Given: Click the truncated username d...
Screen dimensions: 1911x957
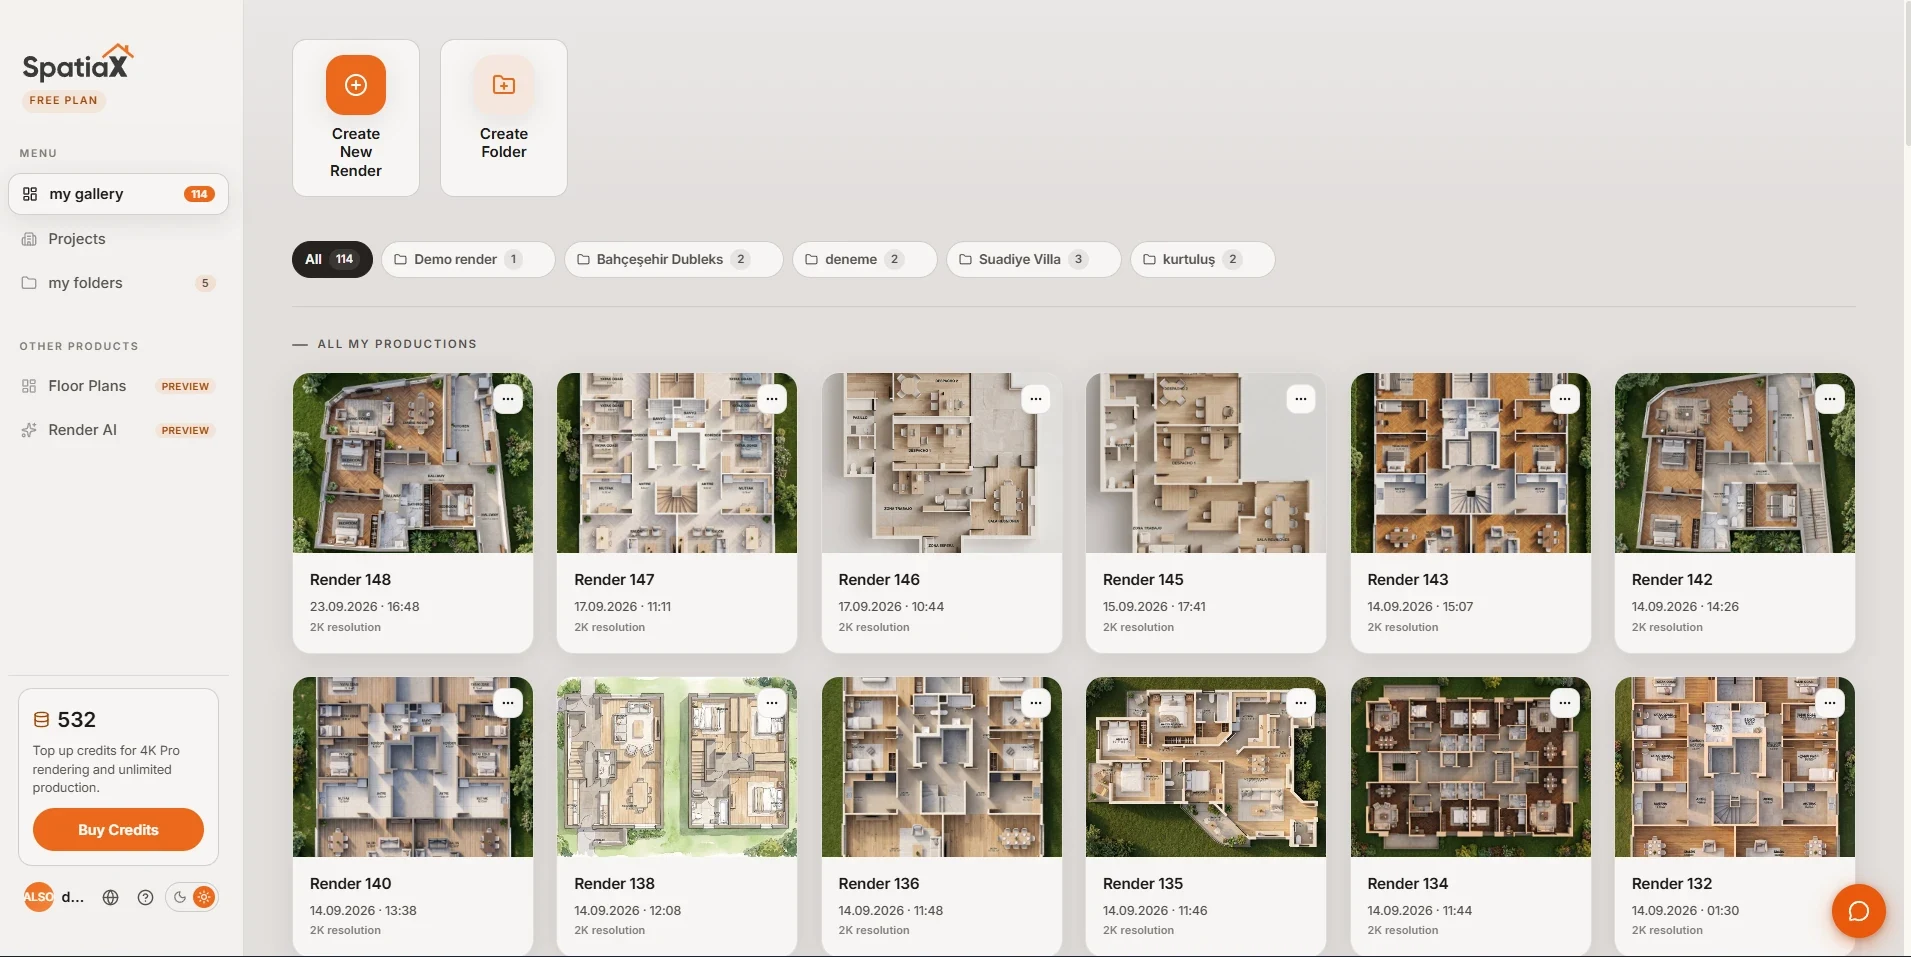Looking at the screenshot, I should [72, 897].
